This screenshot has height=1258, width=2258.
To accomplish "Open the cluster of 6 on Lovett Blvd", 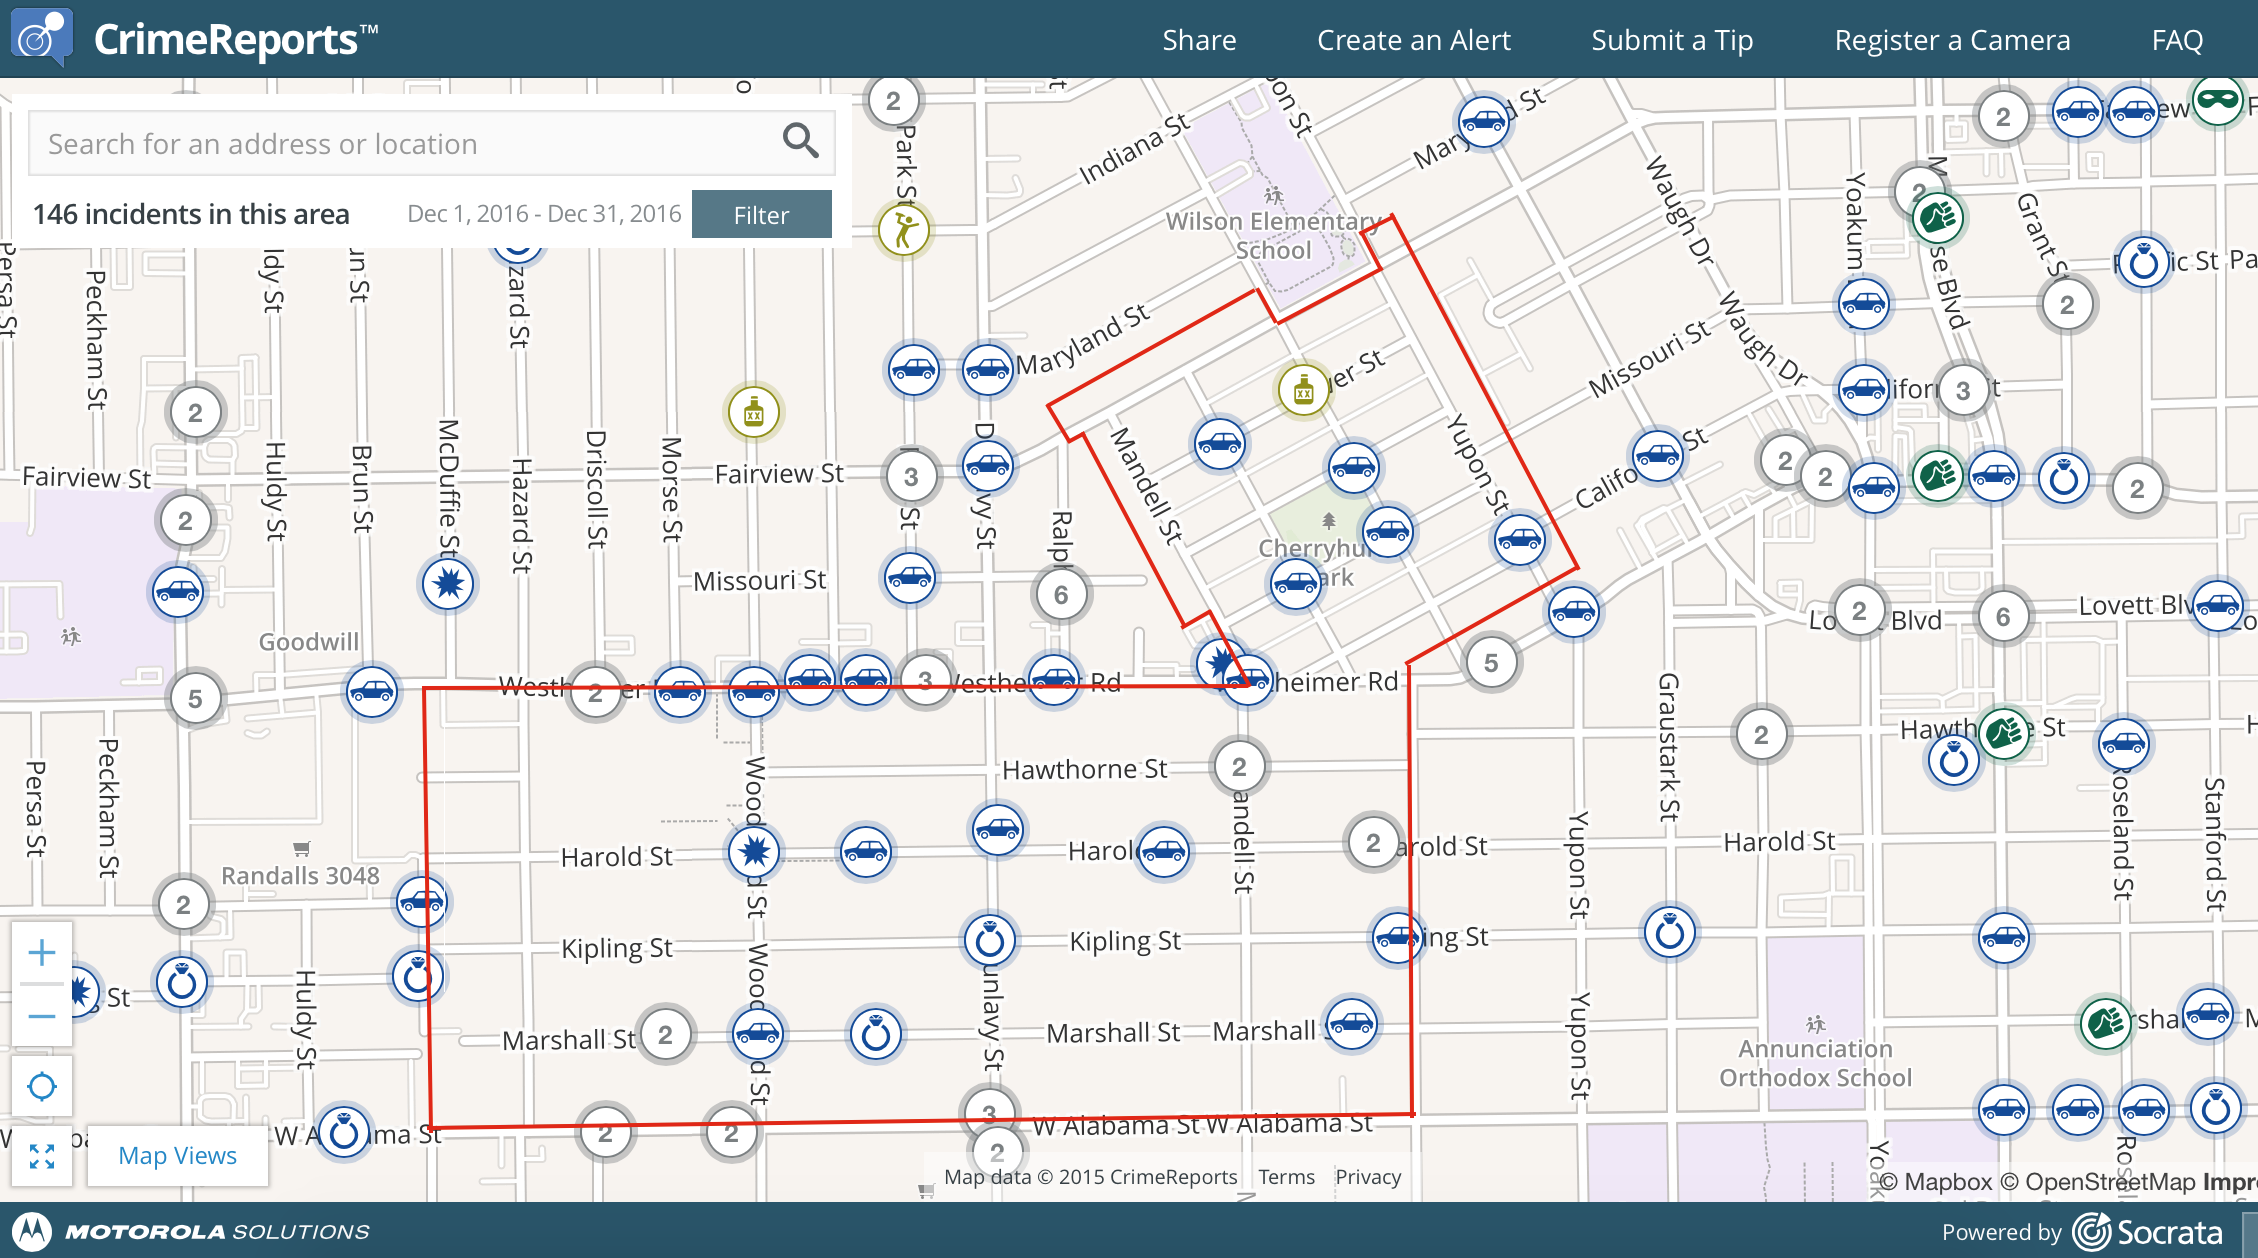I will click(2003, 617).
